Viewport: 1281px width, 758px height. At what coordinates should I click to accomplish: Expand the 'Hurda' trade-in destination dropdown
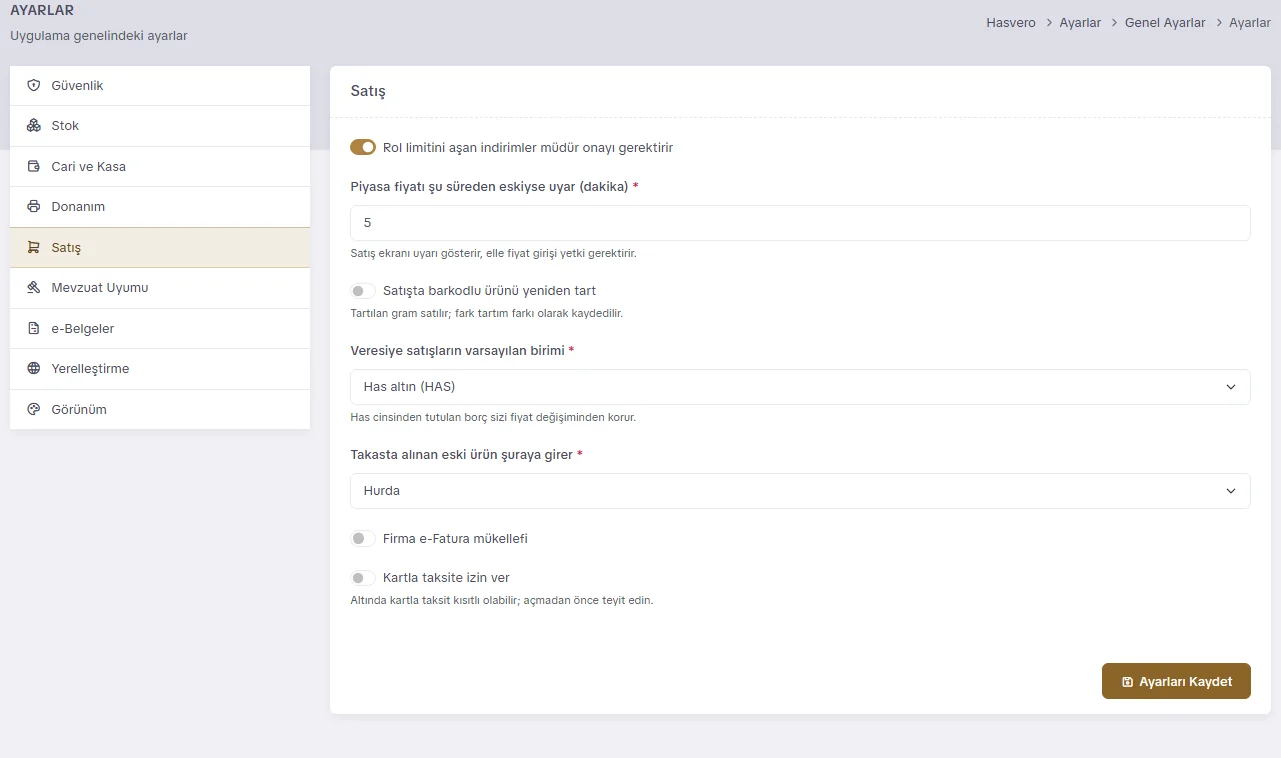tap(800, 491)
